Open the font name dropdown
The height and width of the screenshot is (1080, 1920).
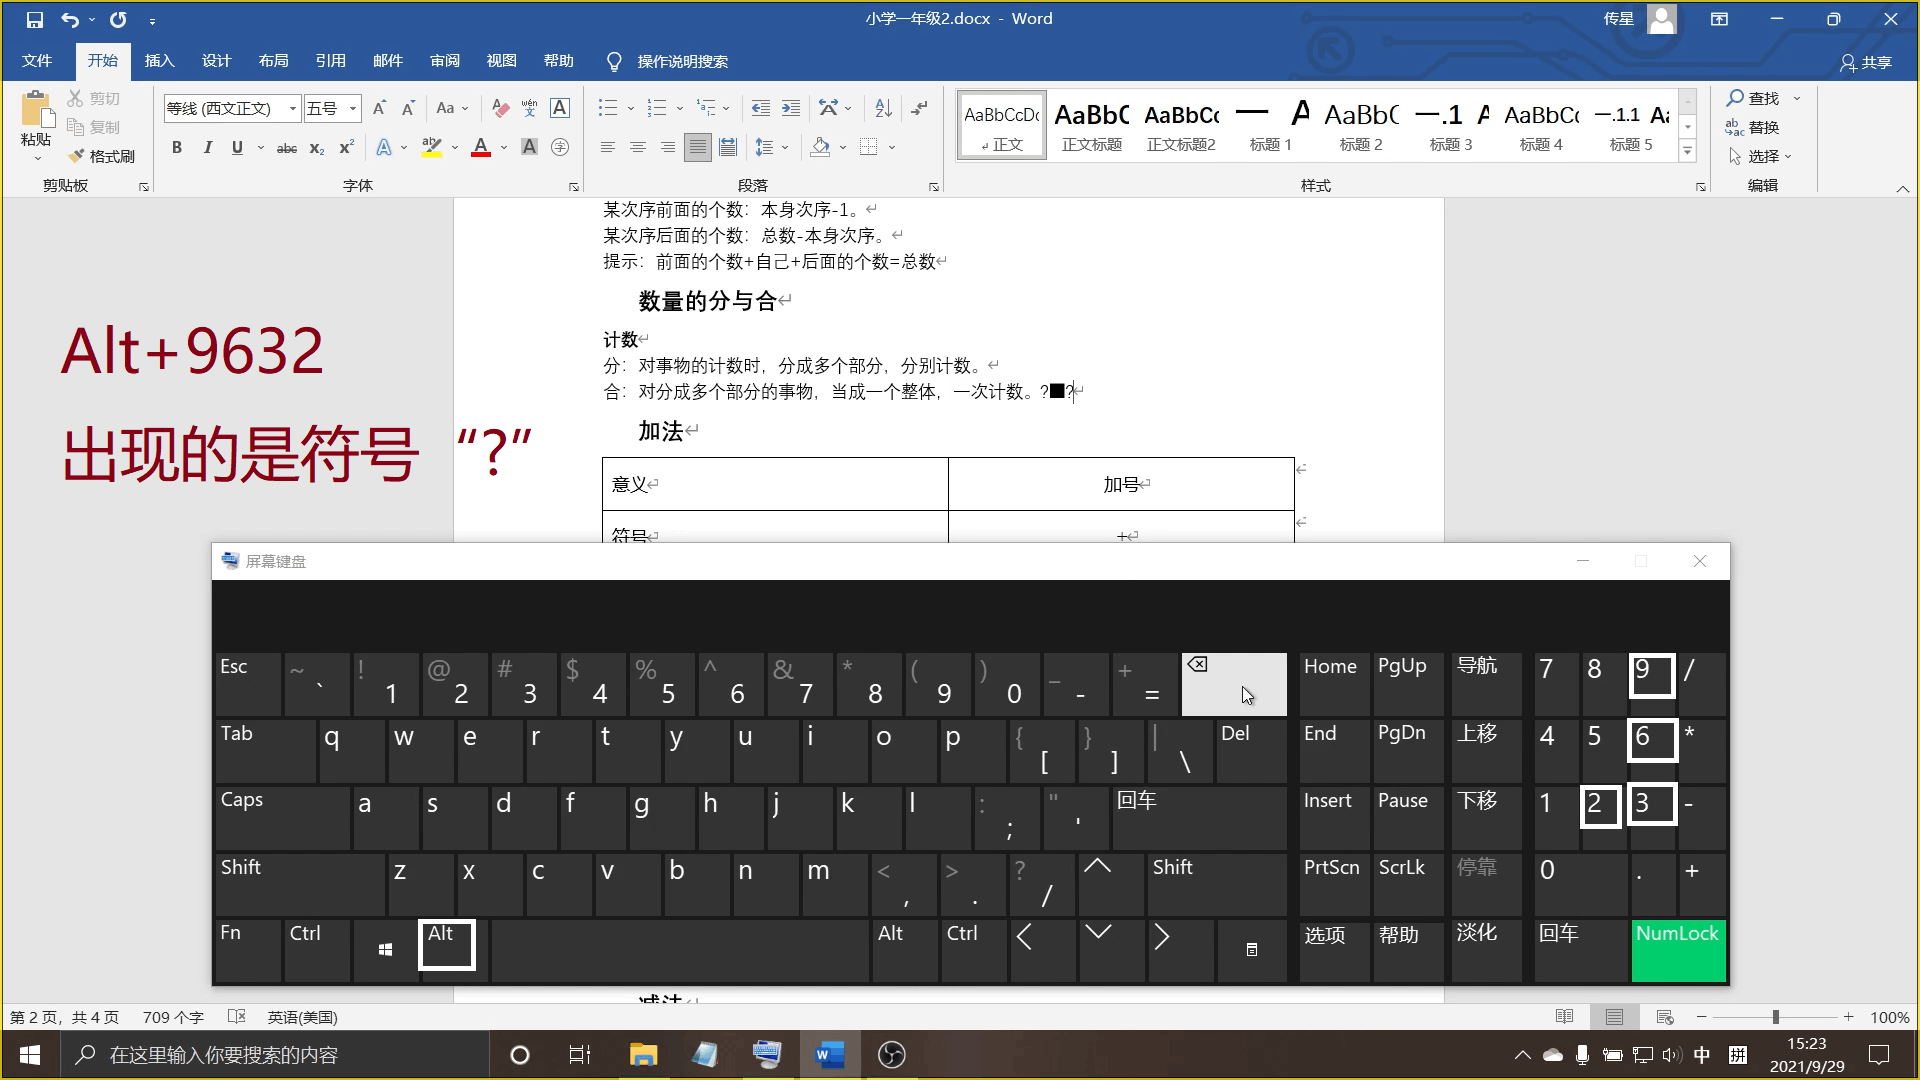pos(292,108)
